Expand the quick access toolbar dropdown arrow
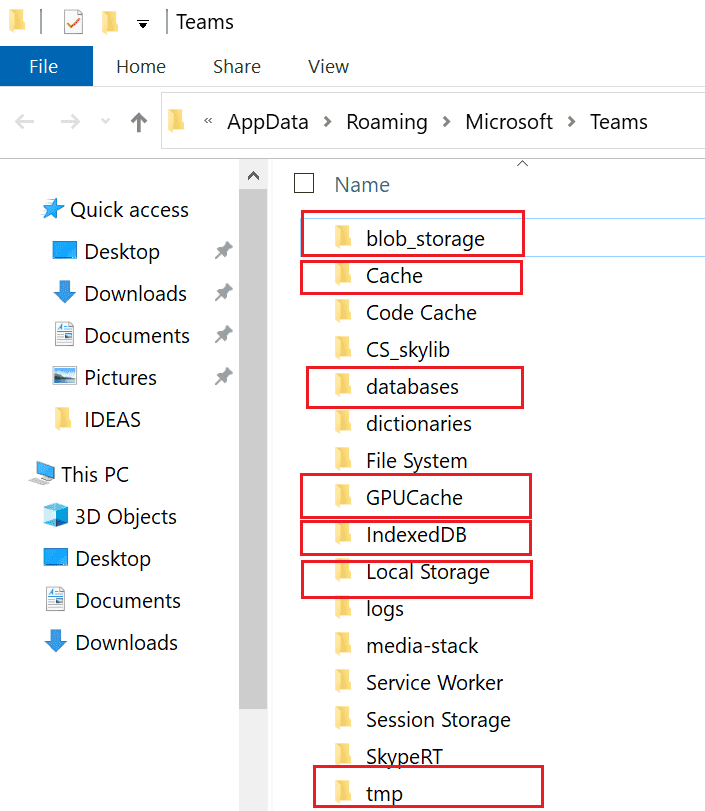The width and height of the screenshot is (705, 811). pyautogui.click(x=143, y=22)
